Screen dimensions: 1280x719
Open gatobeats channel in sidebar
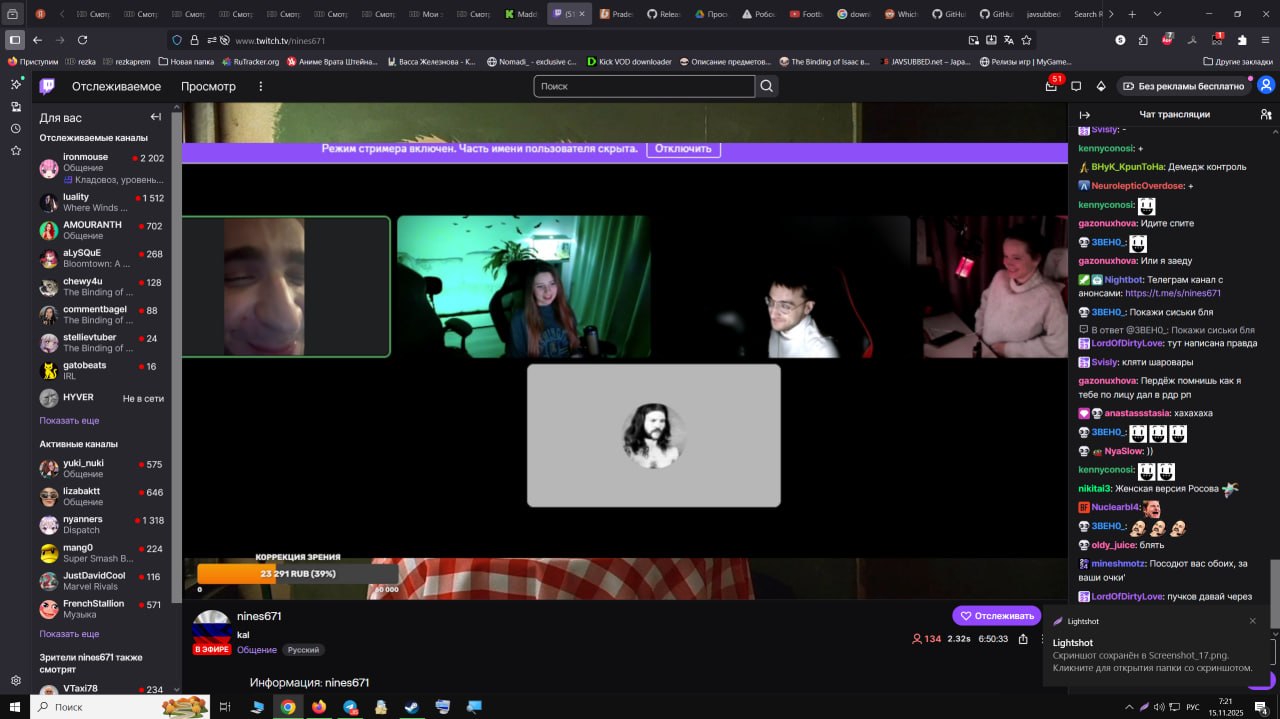pyautogui.click(x=102, y=370)
